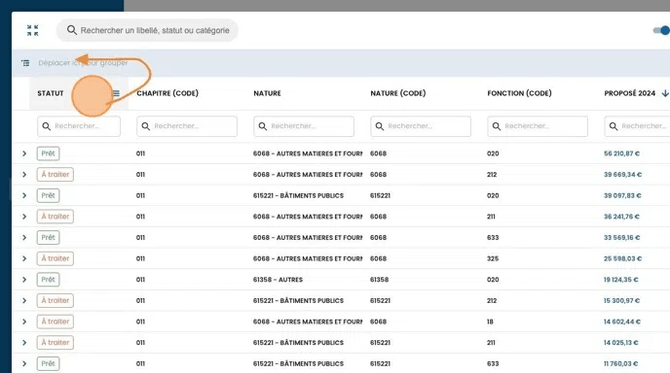Sort by the Nature column header

[x=267, y=93]
